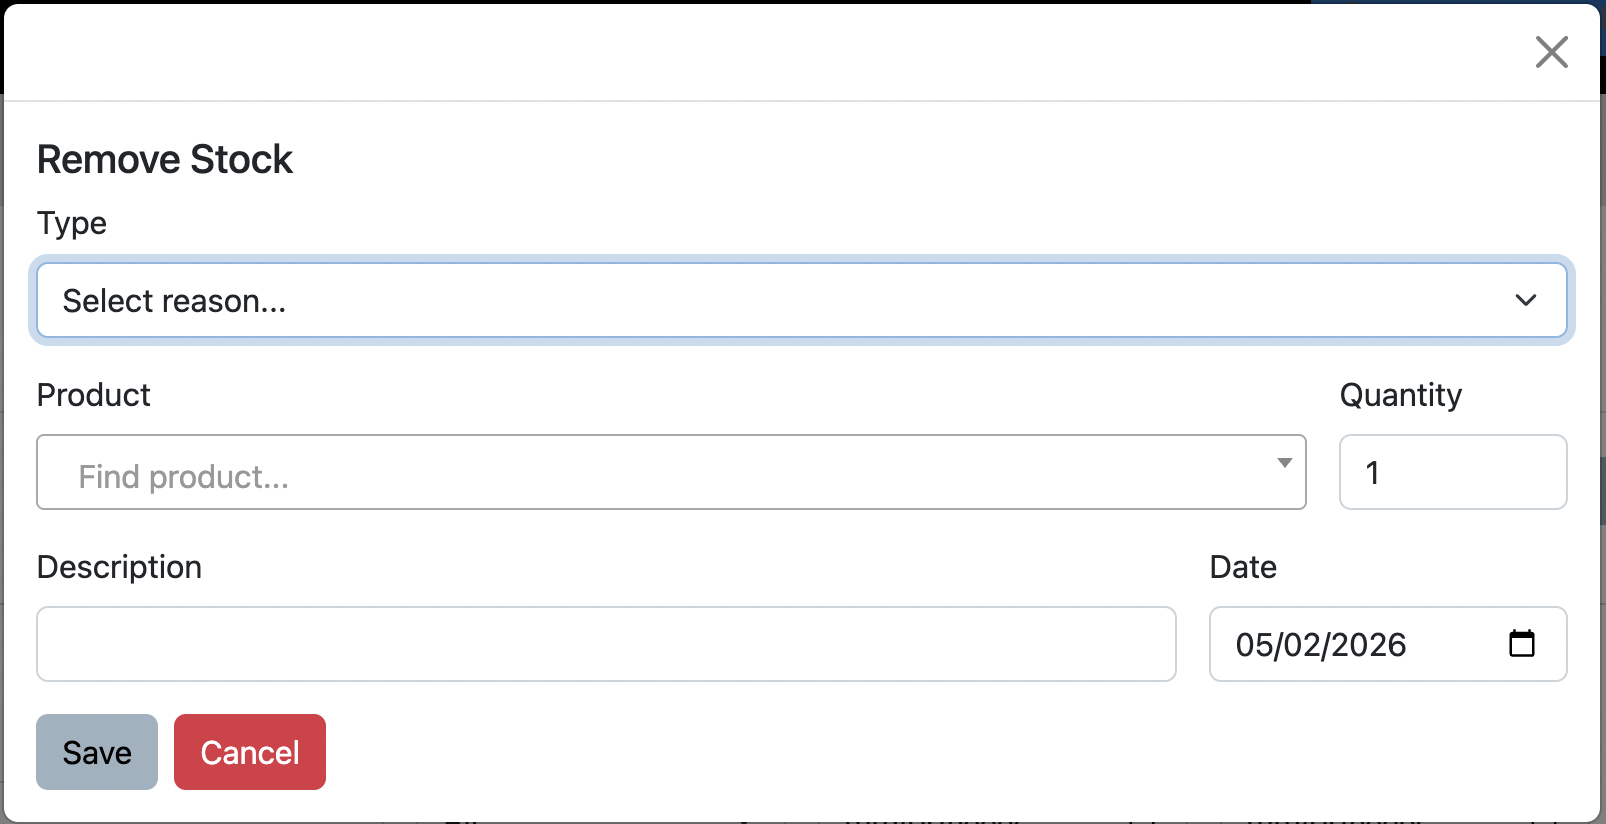Click the triangle arrow on Find product box

tap(1285, 463)
